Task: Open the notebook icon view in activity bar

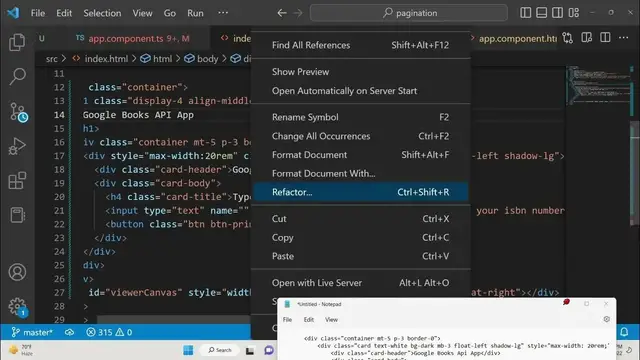Action: [x=17, y=215]
